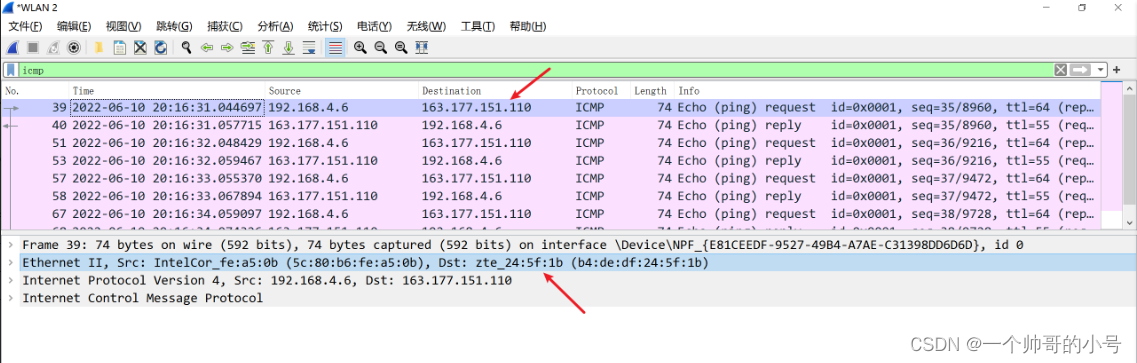The image size is (1137, 363).
Task: Open display filter bookmarks icon
Action: (12, 70)
